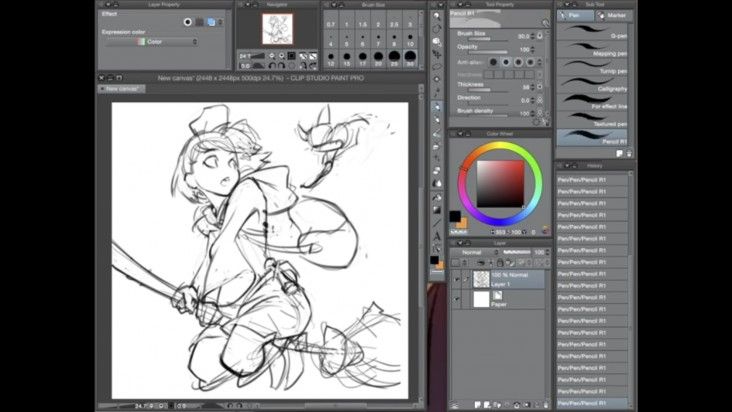Image resolution: width=732 pixels, height=412 pixels.
Task: Select the transparent color swatch
Action: click(x=458, y=231)
